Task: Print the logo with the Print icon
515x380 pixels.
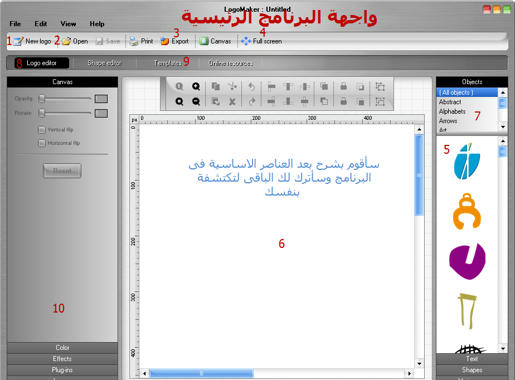Action: pos(134,41)
